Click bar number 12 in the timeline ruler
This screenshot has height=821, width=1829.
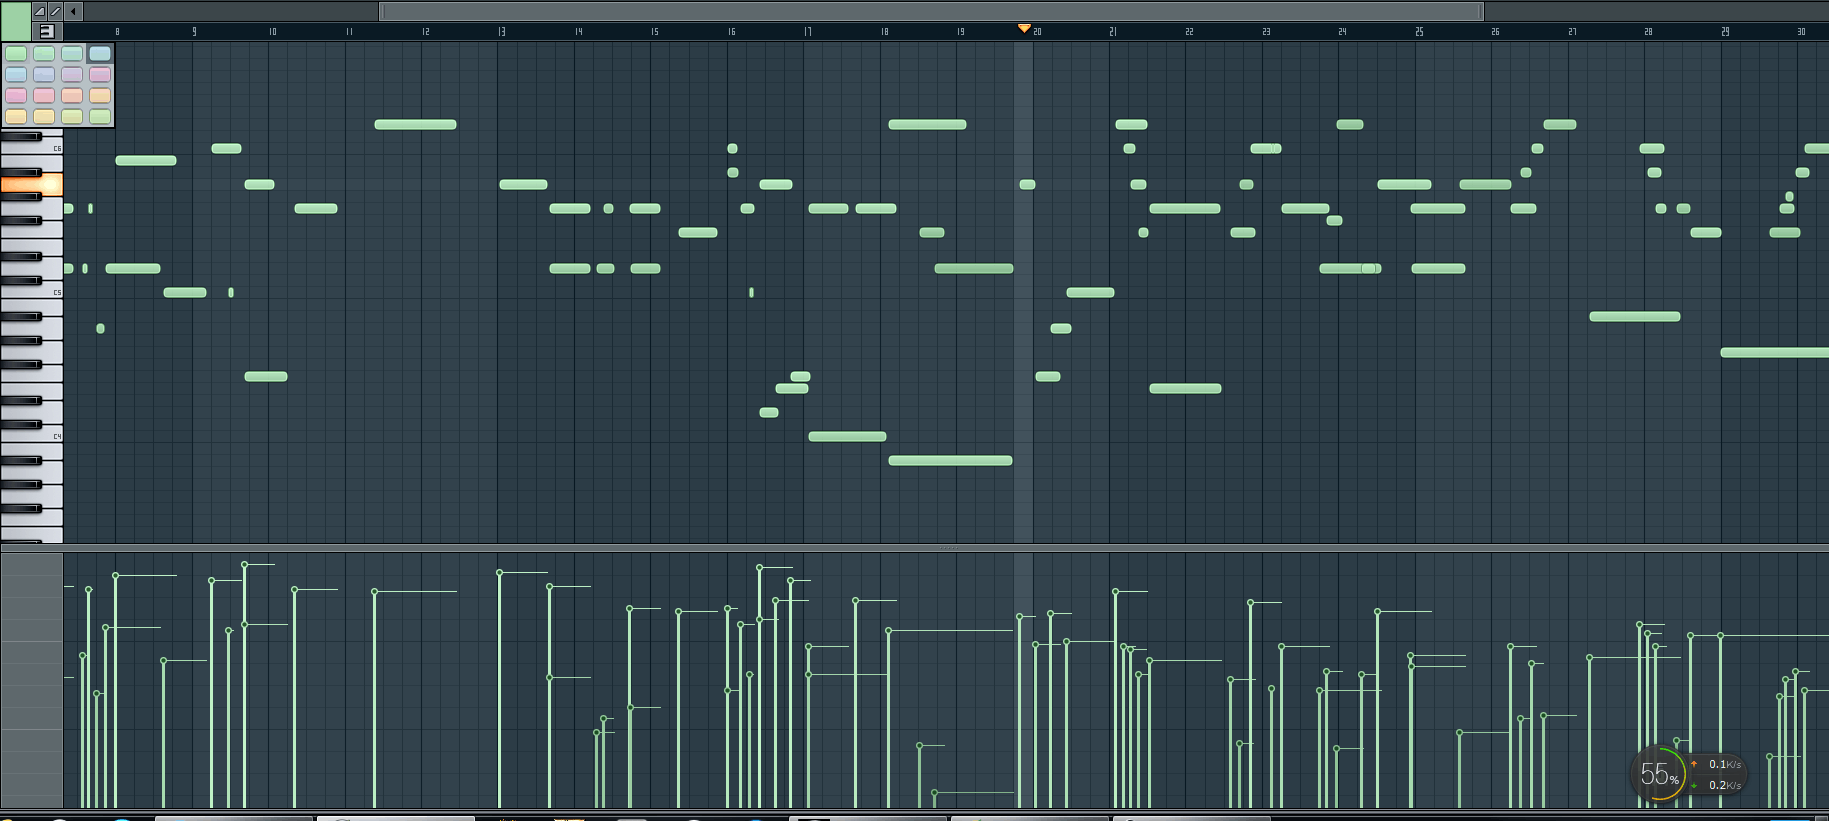click(x=425, y=32)
